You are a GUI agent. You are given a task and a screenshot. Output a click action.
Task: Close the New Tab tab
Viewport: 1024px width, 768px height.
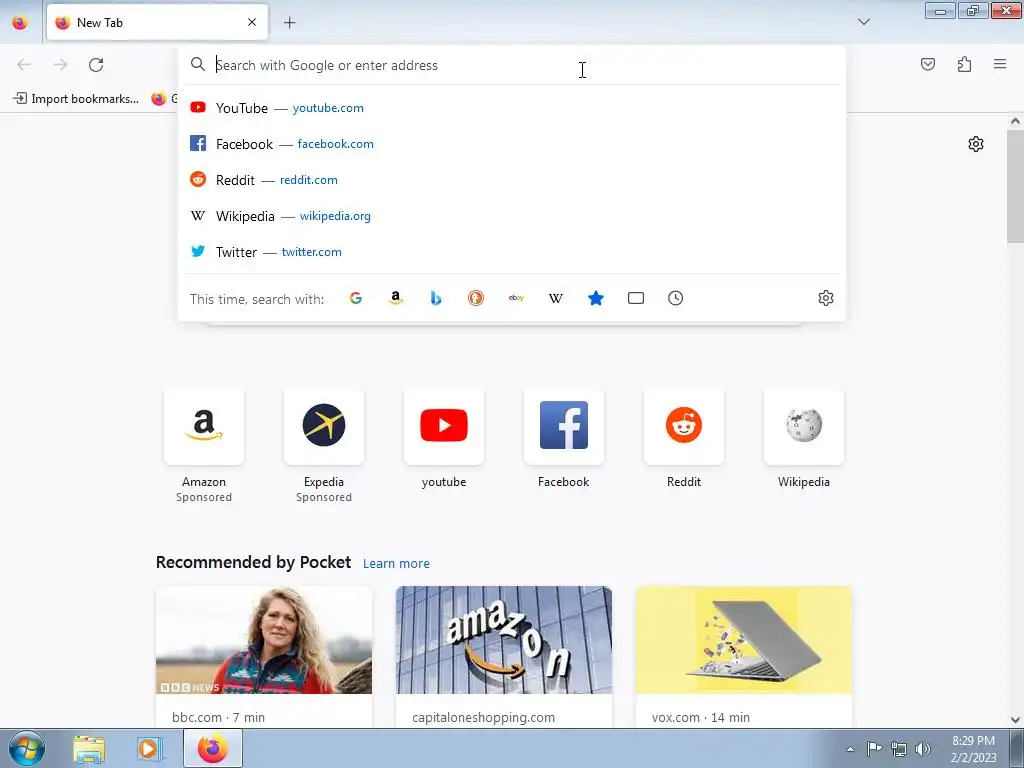point(252,22)
